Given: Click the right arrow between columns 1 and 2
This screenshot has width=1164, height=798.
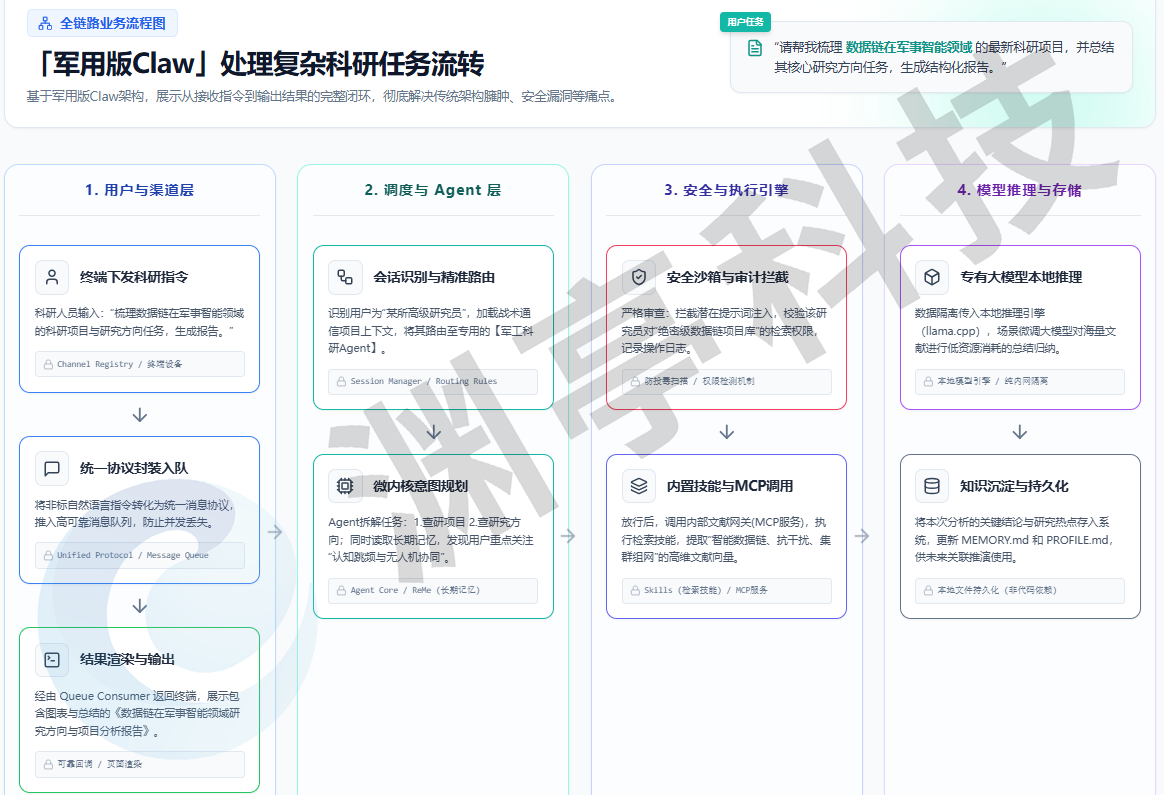Looking at the screenshot, I should (275, 532).
